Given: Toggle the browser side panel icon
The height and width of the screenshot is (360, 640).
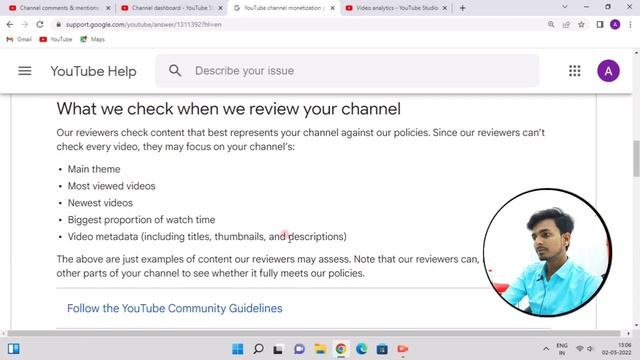Looking at the screenshot, I should pos(600,24).
